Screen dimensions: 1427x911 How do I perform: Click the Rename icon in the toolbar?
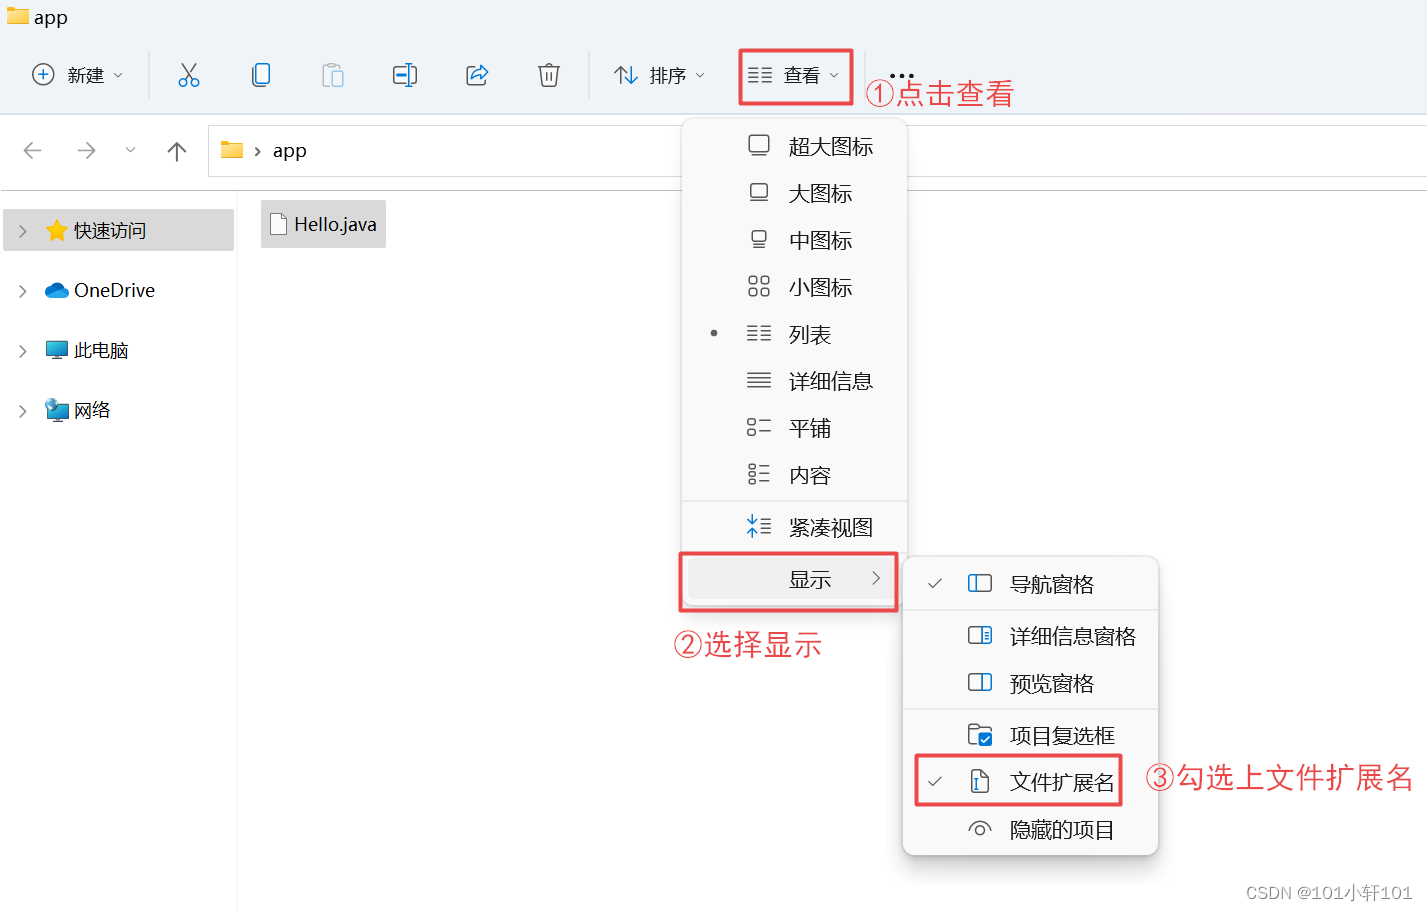pyautogui.click(x=405, y=74)
